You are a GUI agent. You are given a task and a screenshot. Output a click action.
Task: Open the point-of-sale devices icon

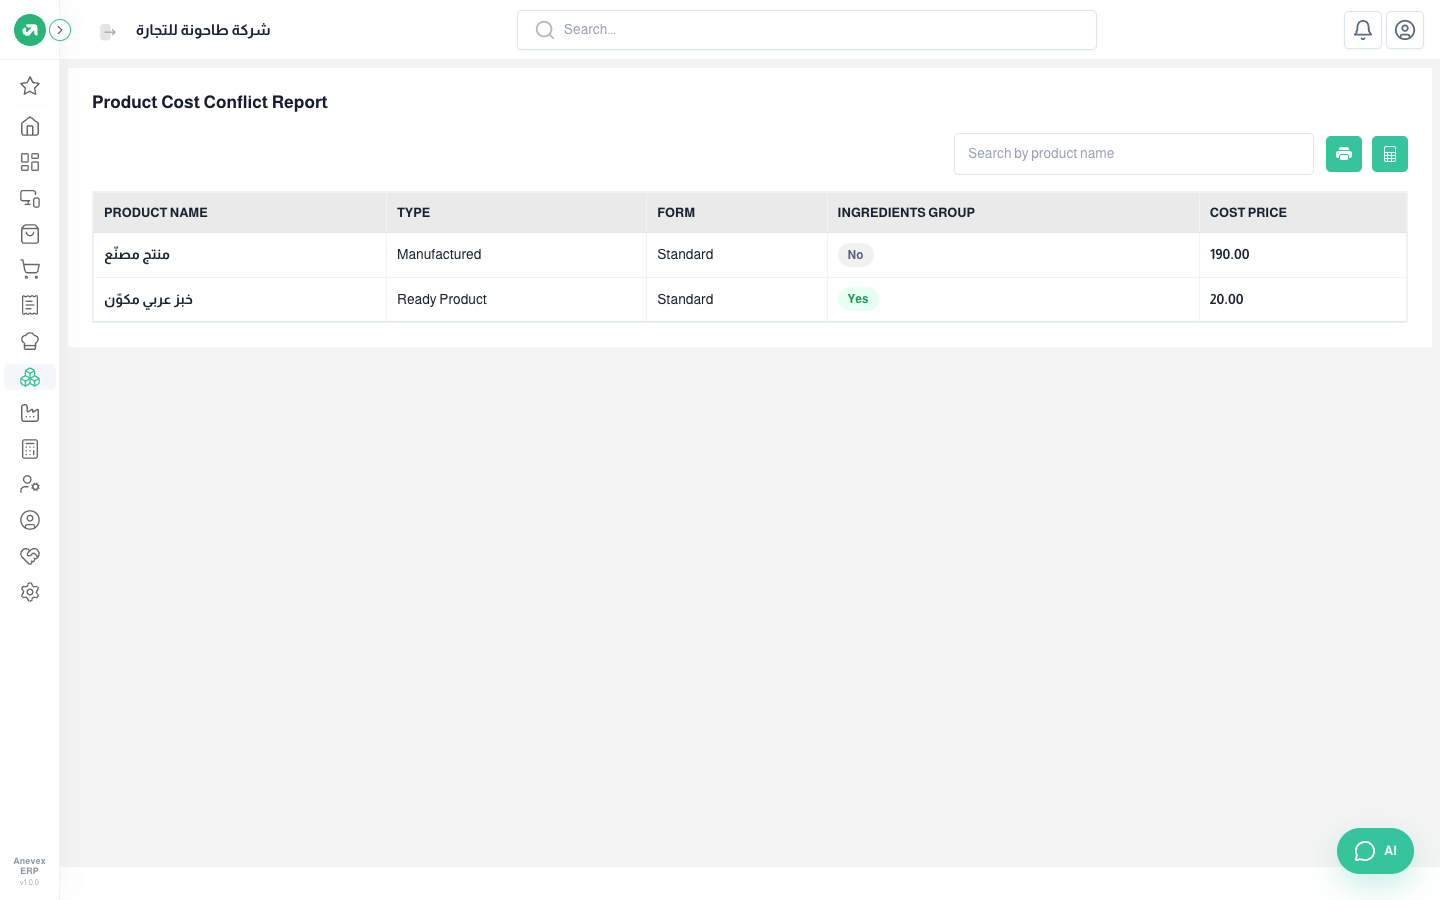point(30,198)
